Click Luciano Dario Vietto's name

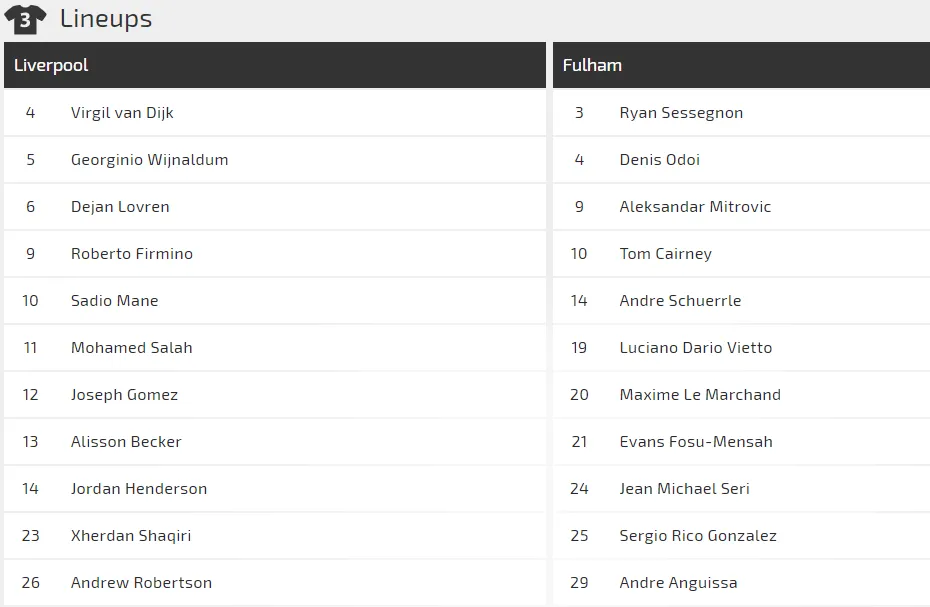tap(695, 348)
